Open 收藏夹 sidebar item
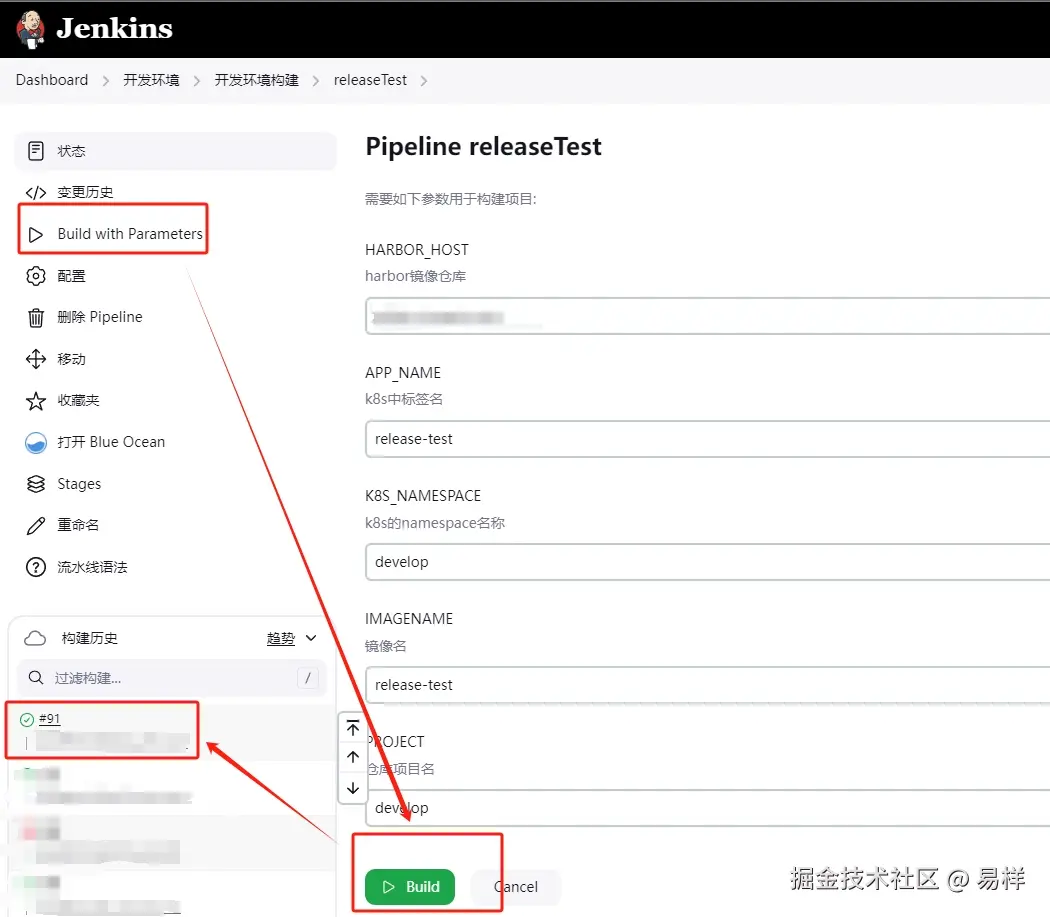 [x=78, y=401]
